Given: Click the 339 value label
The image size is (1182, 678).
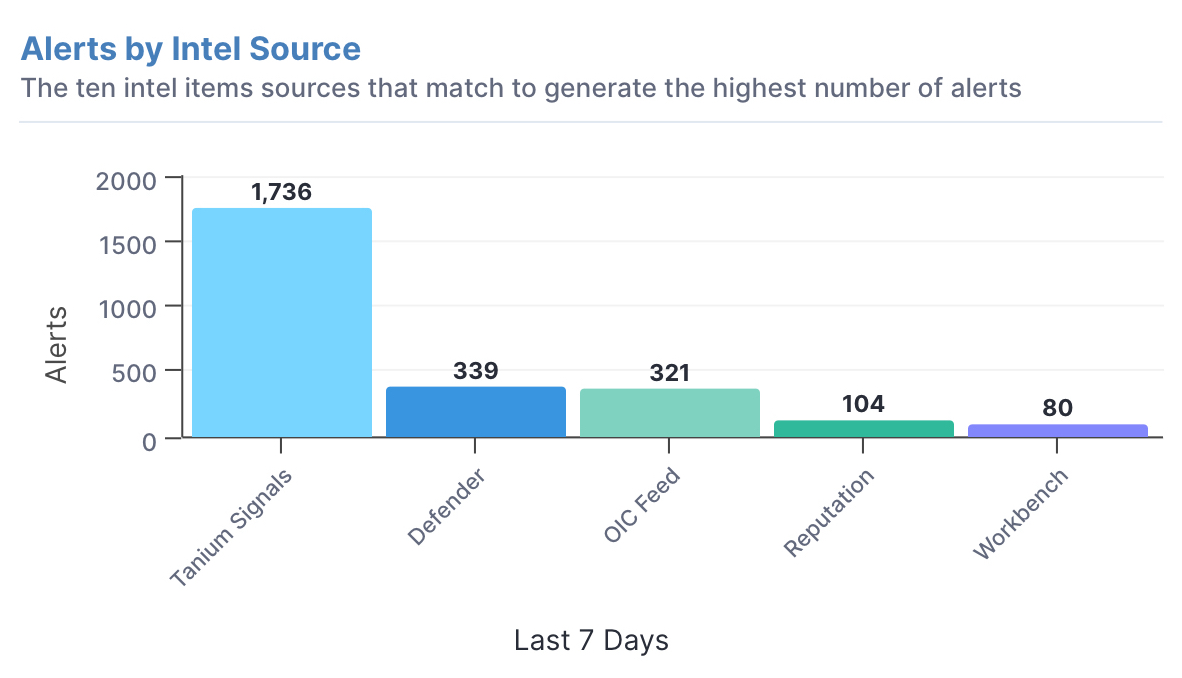Looking at the screenshot, I should 476,370.
